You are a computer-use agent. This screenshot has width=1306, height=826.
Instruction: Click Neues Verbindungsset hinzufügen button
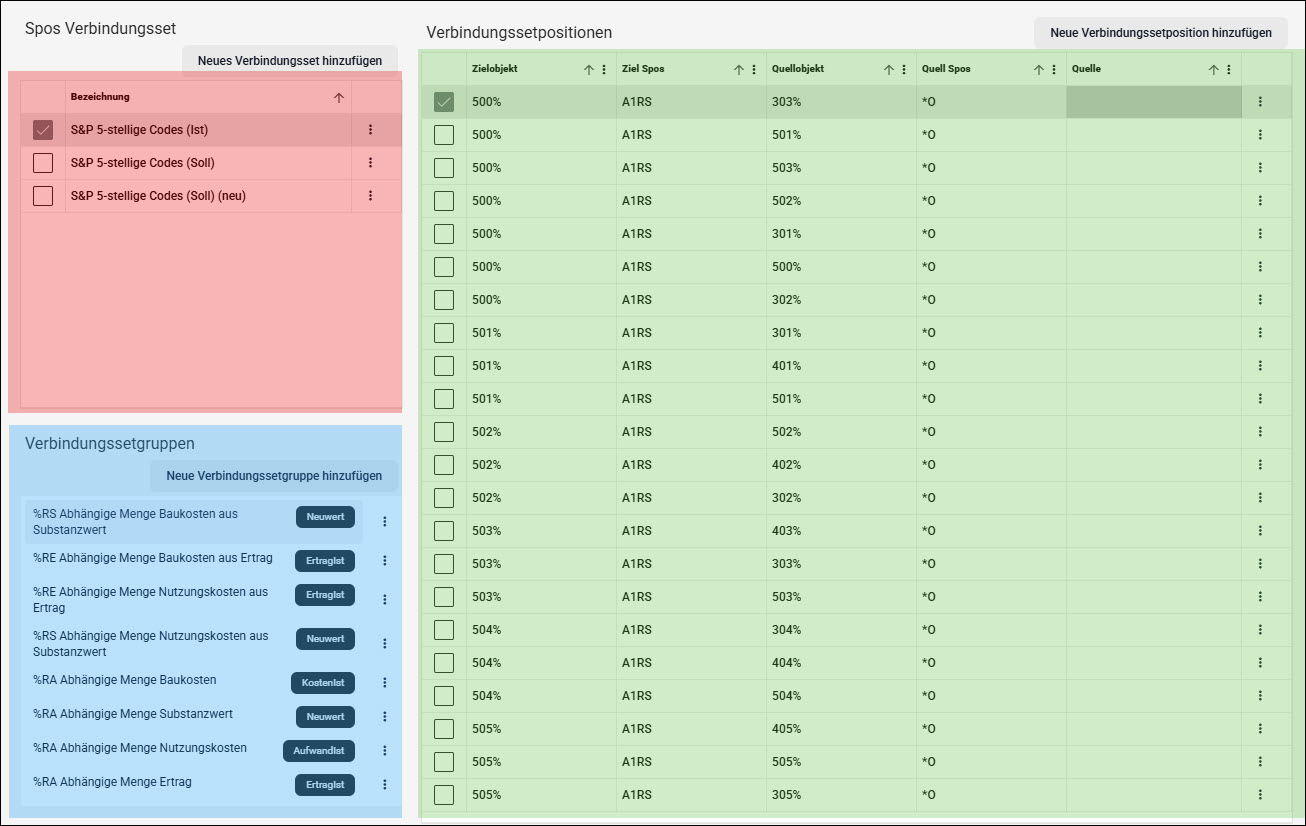tap(290, 60)
